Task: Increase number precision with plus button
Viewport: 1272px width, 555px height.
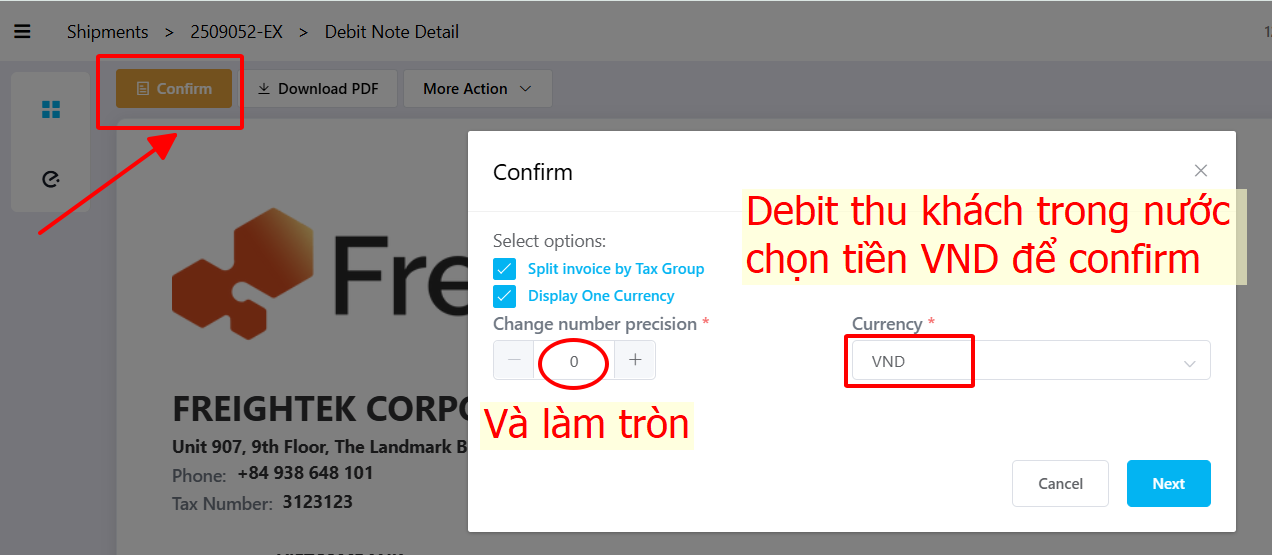Action: (635, 360)
